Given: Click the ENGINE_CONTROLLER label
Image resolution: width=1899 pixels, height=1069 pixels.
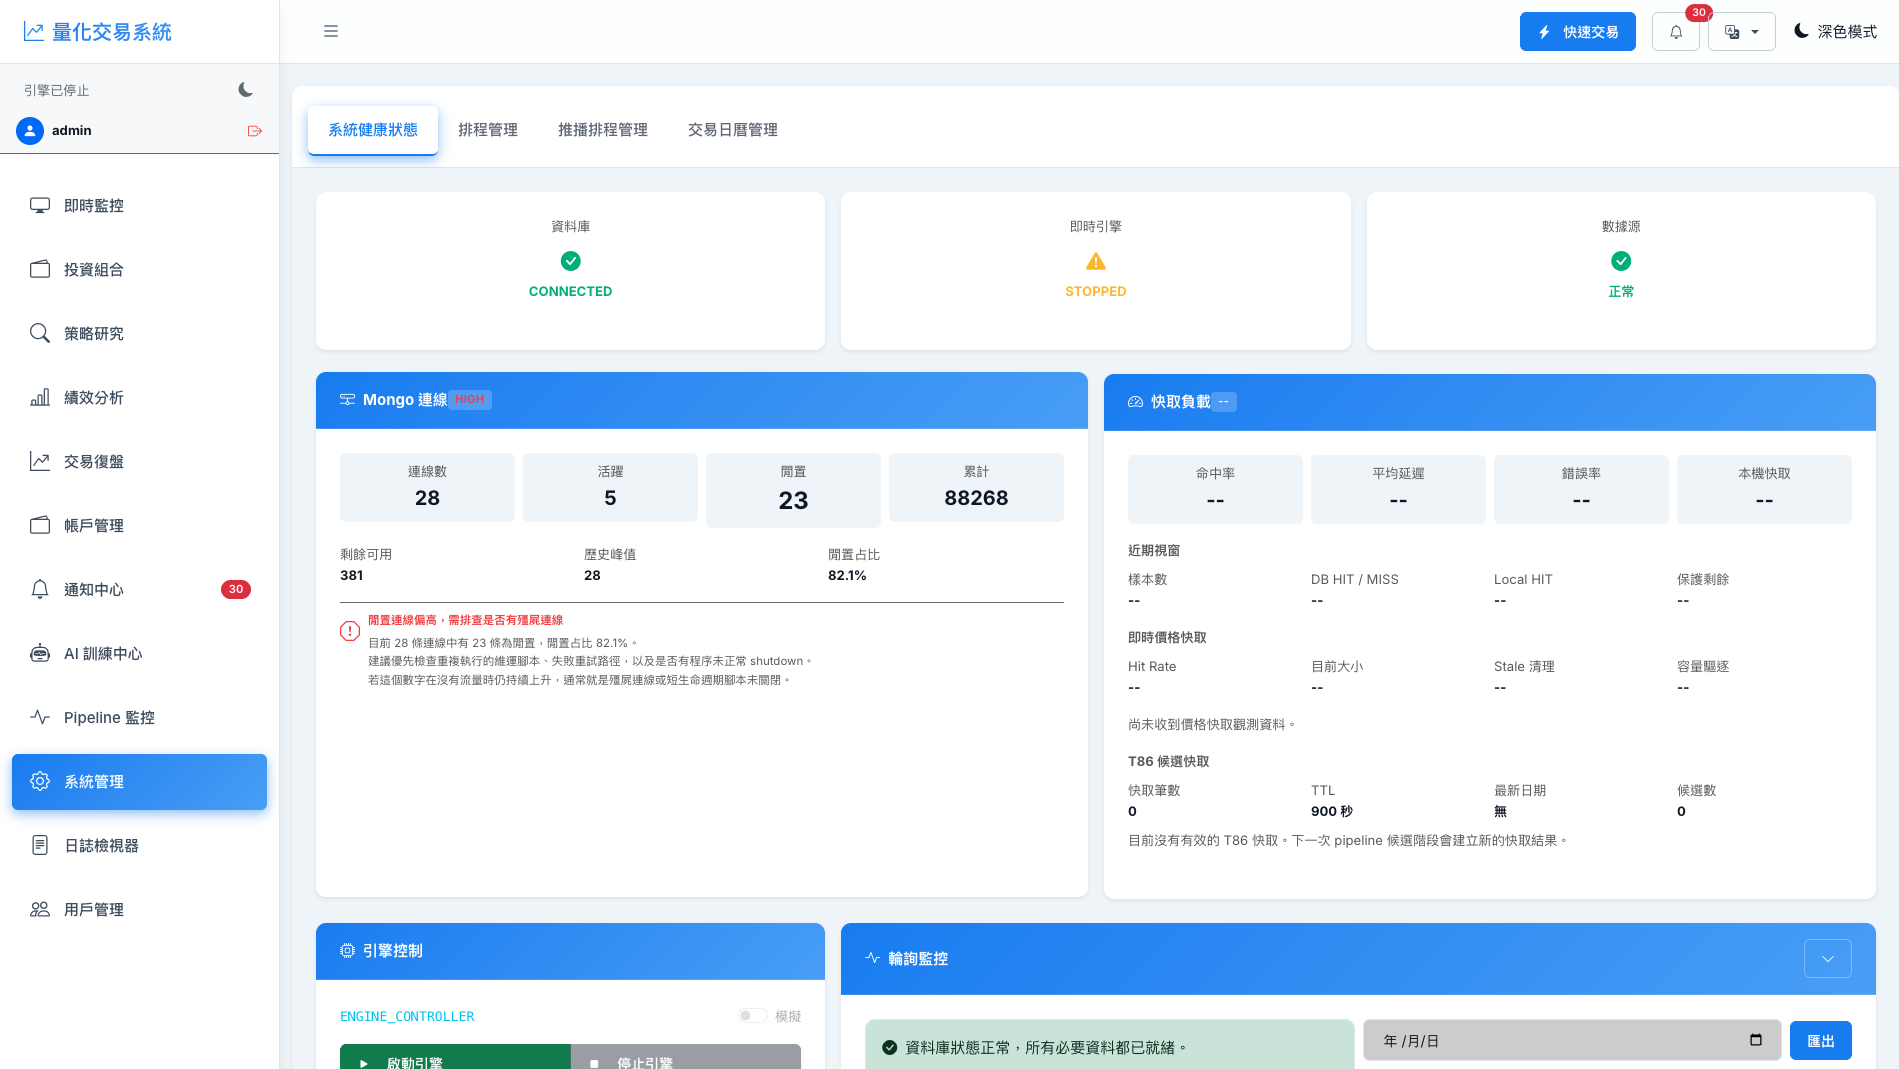Looking at the screenshot, I should tap(407, 1016).
